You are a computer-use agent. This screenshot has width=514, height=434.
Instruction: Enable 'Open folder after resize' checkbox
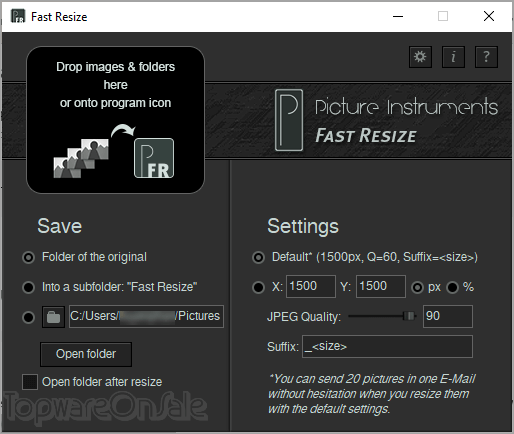point(30,382)
